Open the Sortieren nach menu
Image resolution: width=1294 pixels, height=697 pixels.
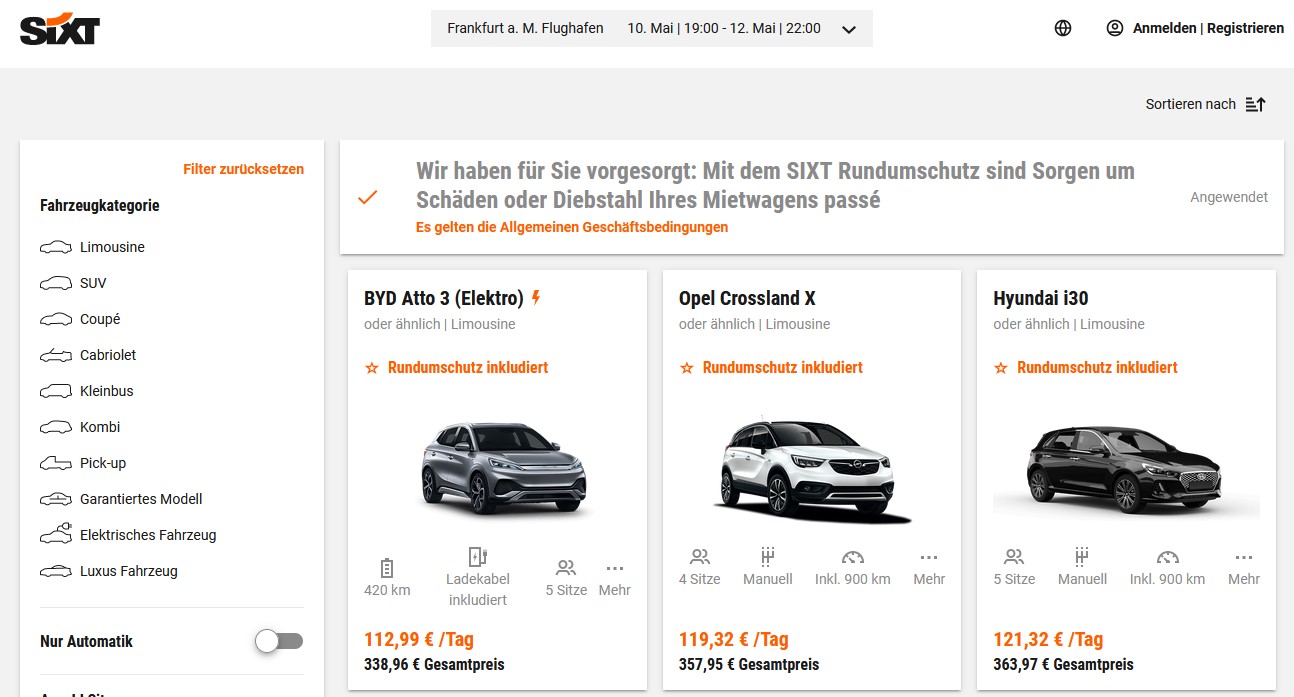coord(1206,104)
